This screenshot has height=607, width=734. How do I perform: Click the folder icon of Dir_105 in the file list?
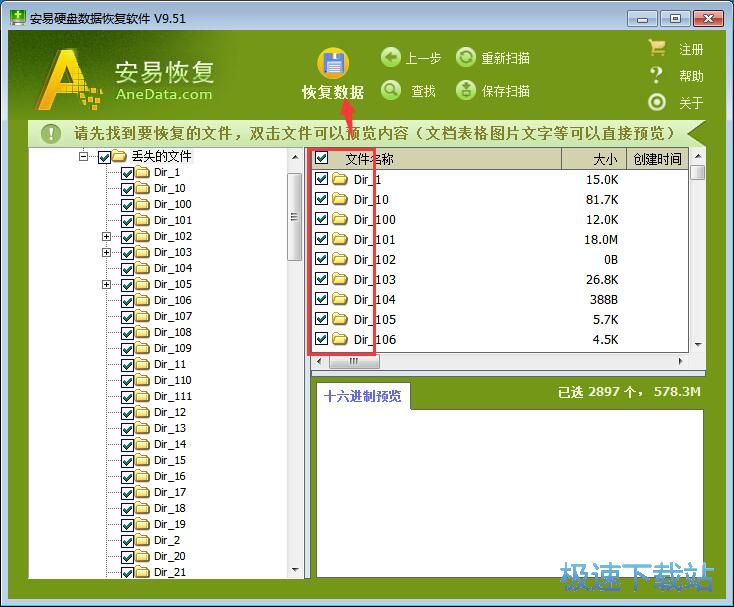pyautogui.click(x=340, y=319)
